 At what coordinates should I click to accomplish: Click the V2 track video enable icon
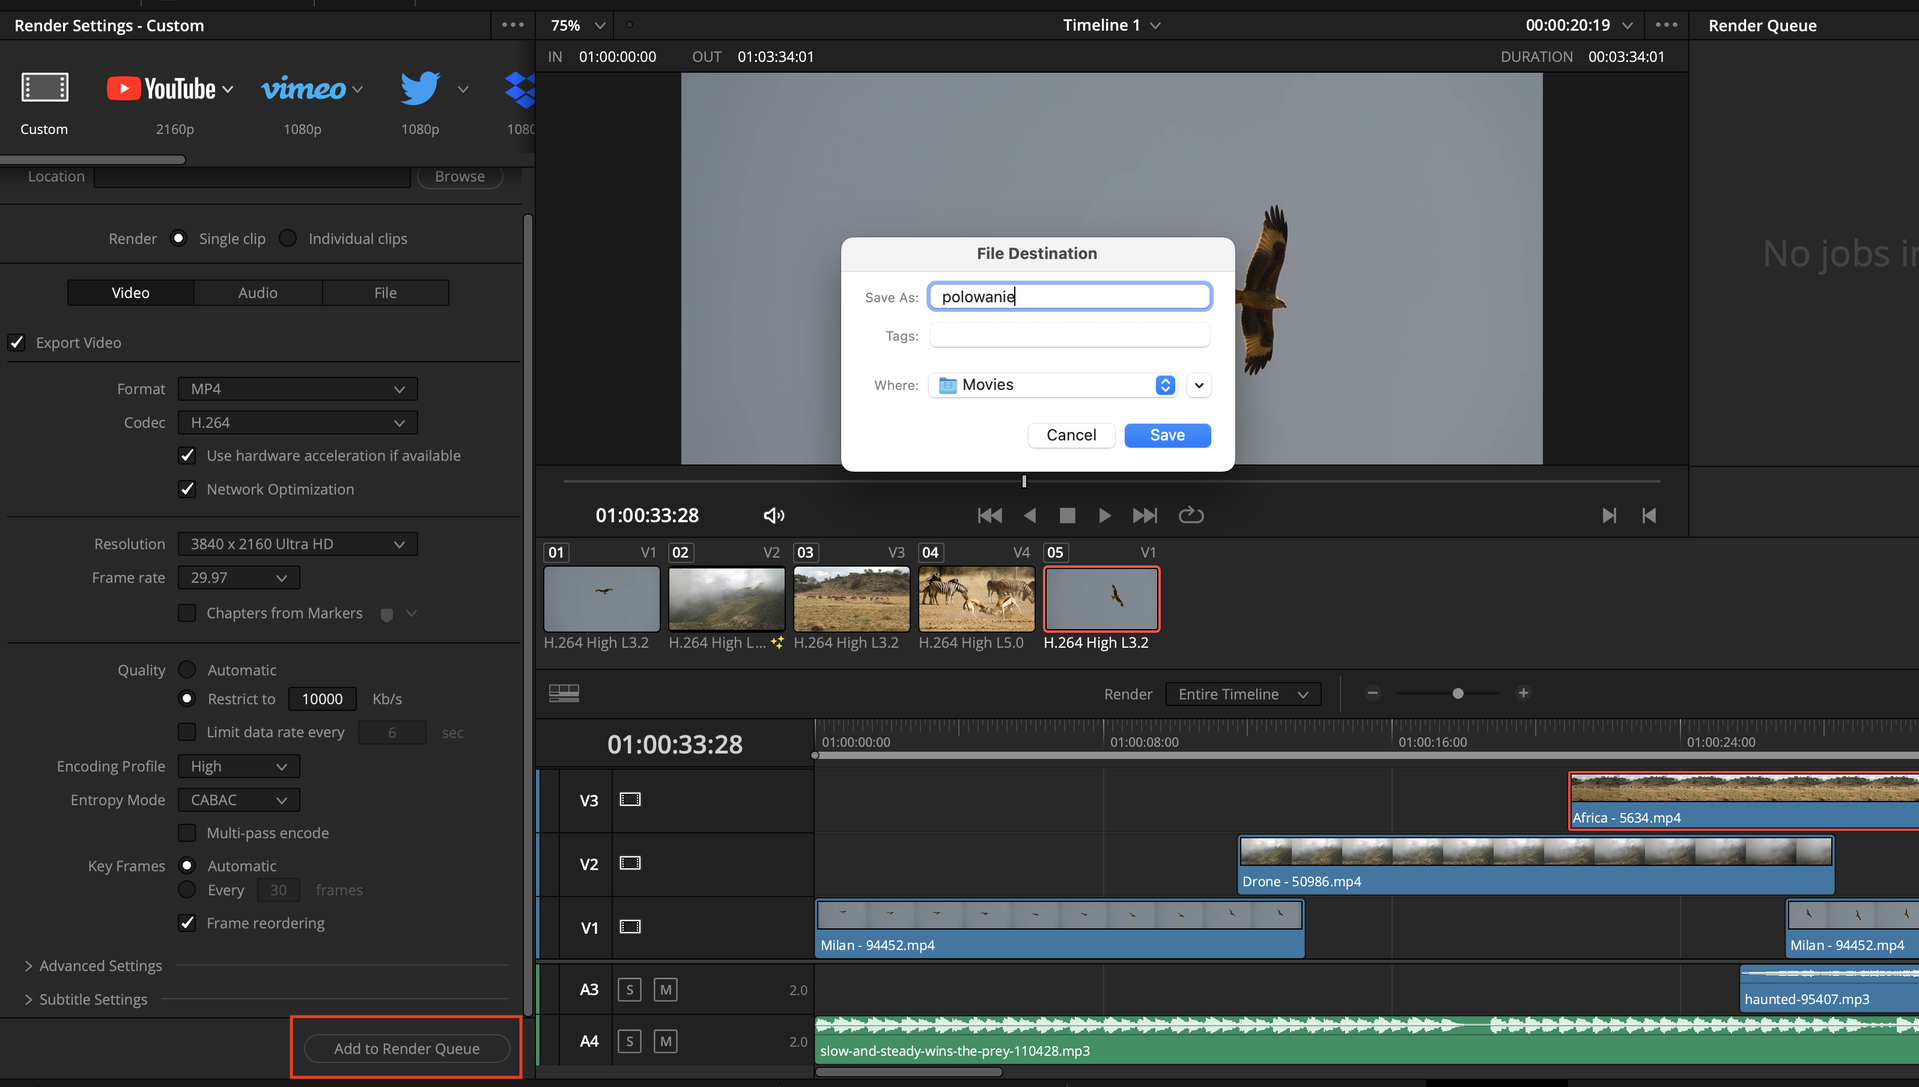pos(630,864)
